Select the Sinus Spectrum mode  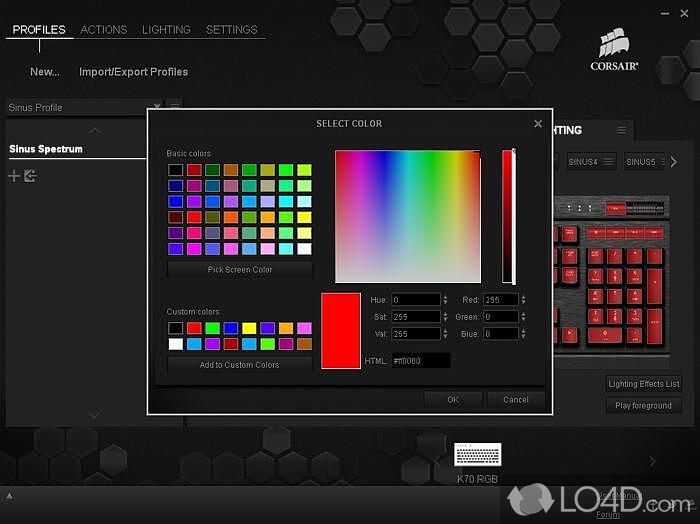pyautogui.click(x=46, y=149)
